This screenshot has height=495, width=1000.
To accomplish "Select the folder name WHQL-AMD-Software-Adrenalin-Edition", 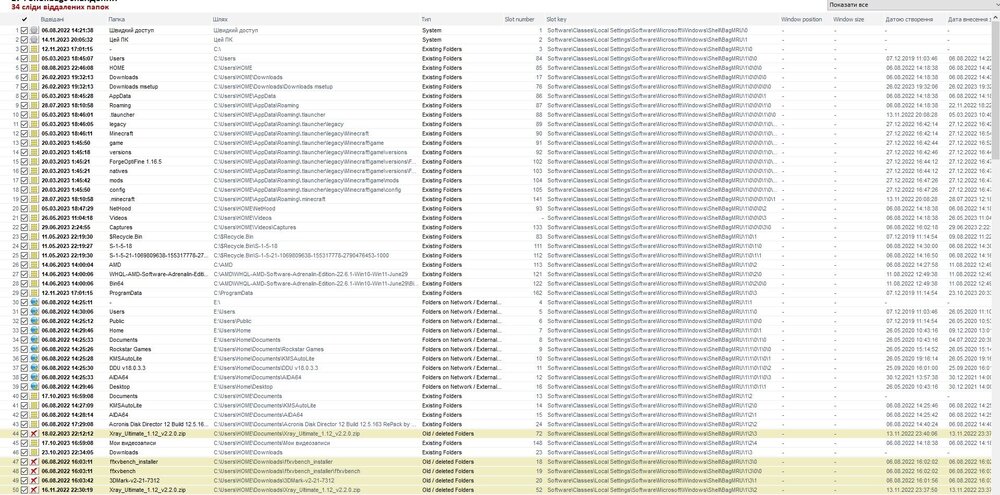I will [159, 274].
